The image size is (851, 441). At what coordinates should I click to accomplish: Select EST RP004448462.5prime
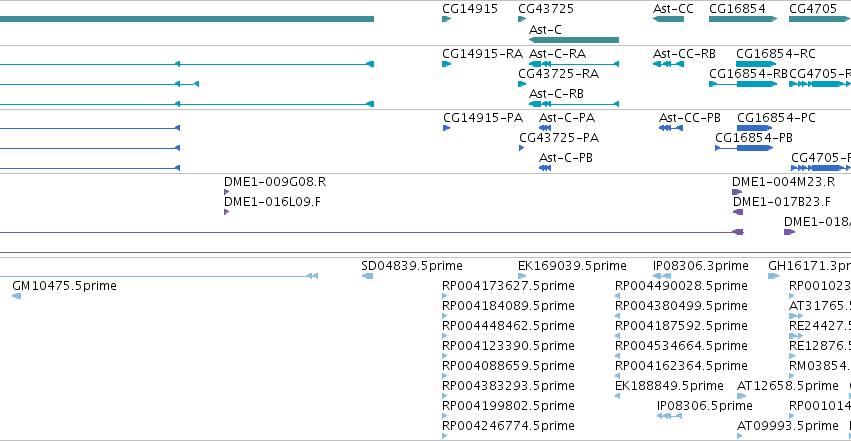click(x=444, y=336)
